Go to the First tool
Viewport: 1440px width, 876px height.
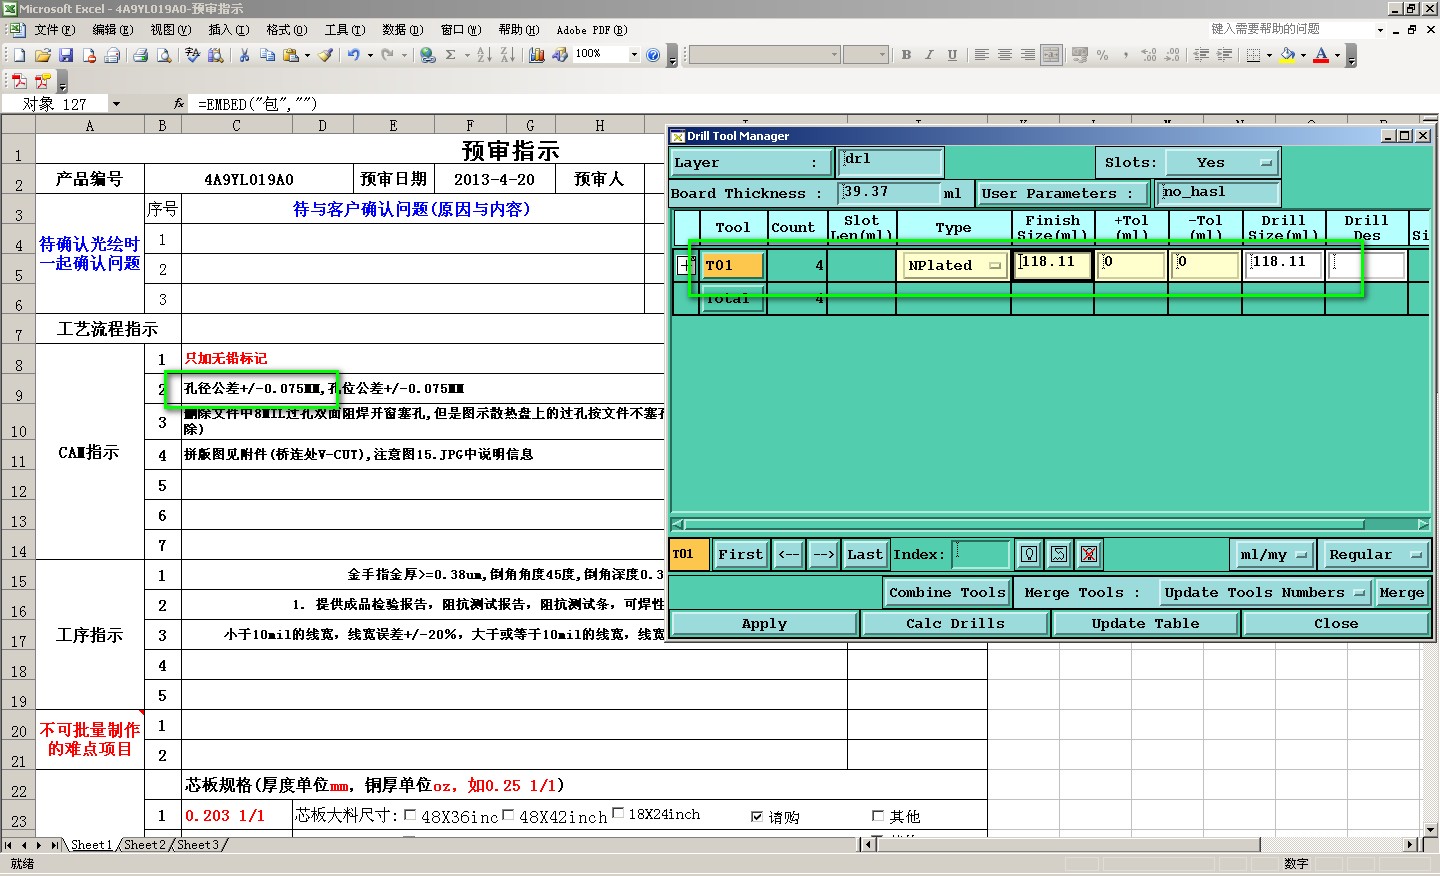pyautogui.click(x=740, y=554)
